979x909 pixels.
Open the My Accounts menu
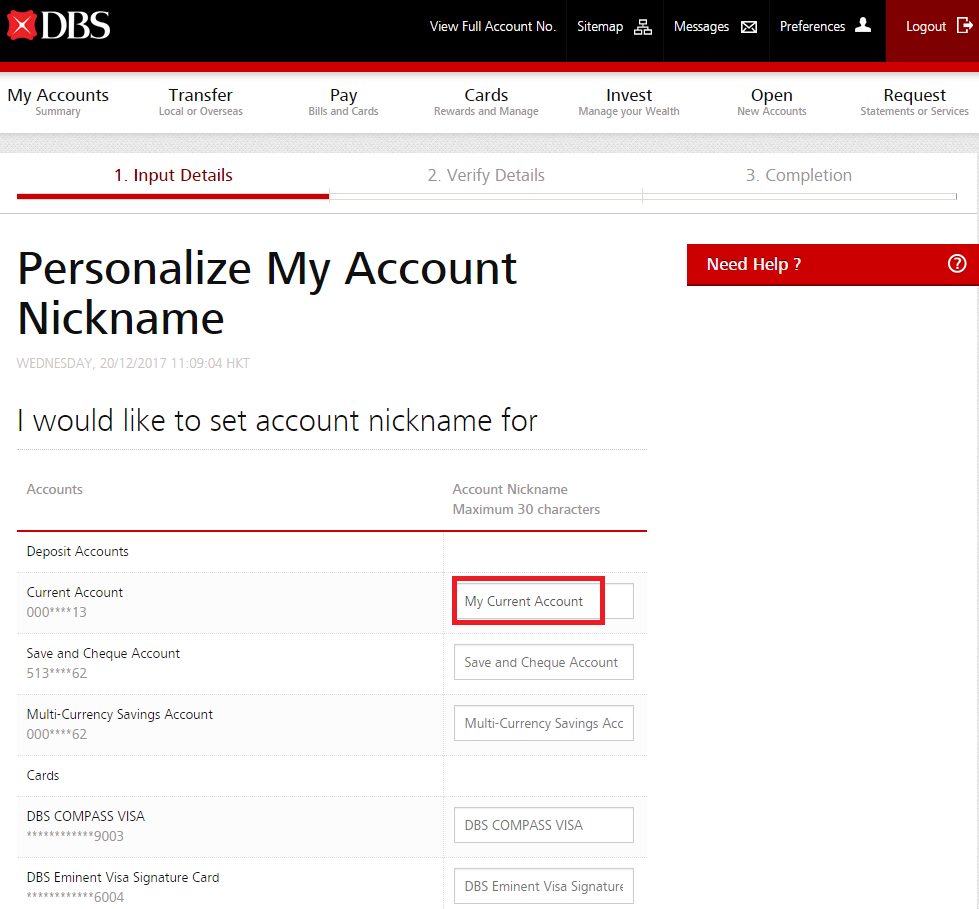point(58,102)
